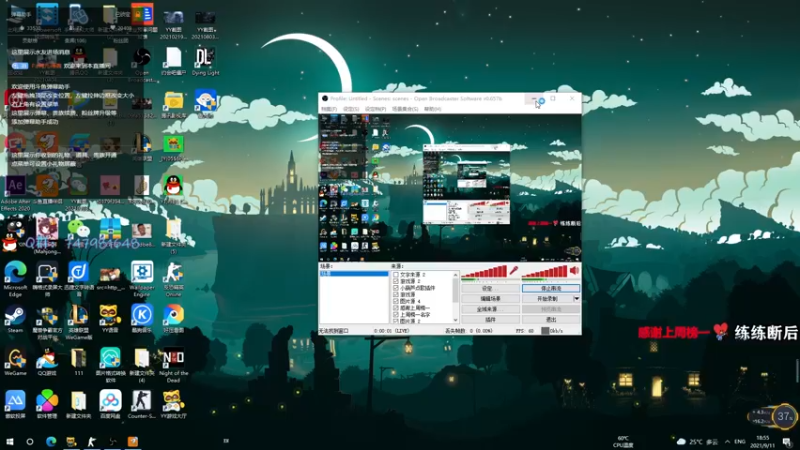Open the first menu (F) in OBS
Image resolution: width=800 pixels, height=450 pixels.
[329, 109]
